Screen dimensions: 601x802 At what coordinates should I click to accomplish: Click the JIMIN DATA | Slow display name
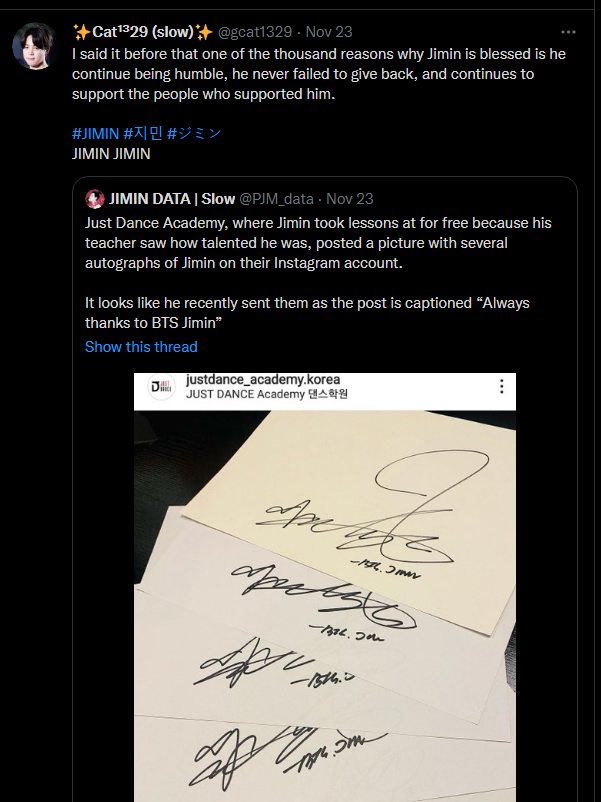point(172,199)
